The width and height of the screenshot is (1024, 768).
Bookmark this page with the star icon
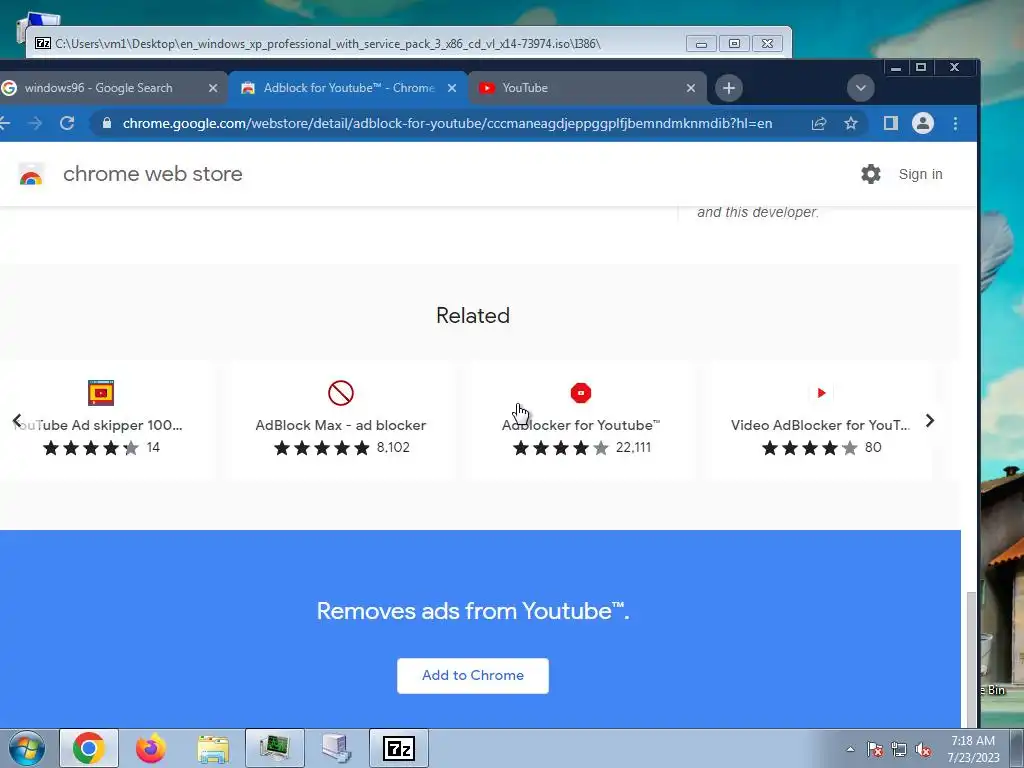pyautogui.click(x=850, y=123)
